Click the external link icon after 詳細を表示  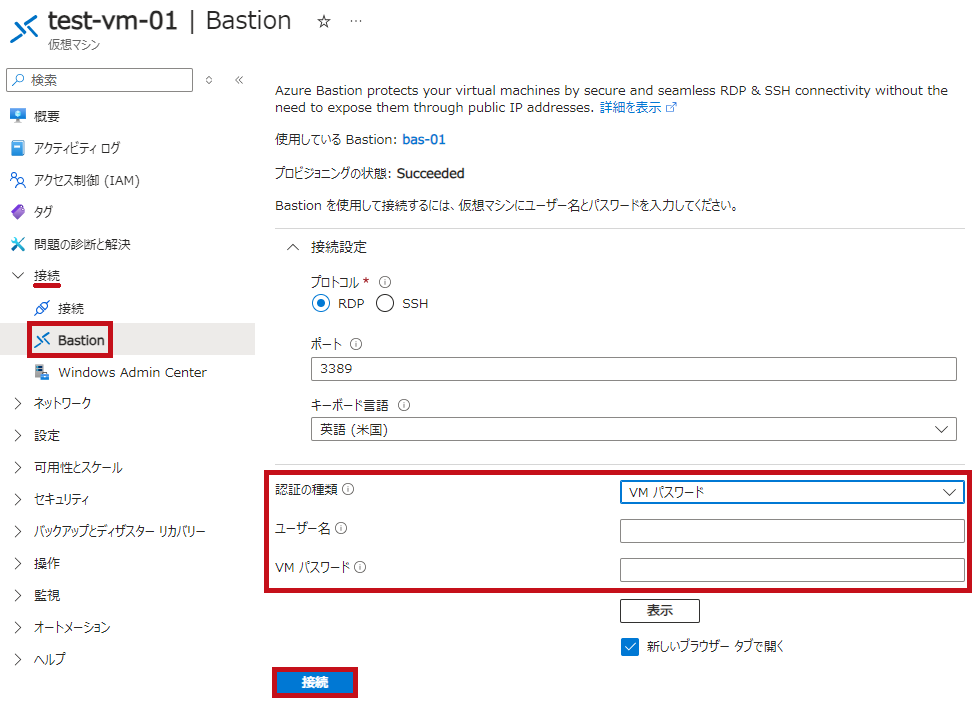[x=671, y=107]
